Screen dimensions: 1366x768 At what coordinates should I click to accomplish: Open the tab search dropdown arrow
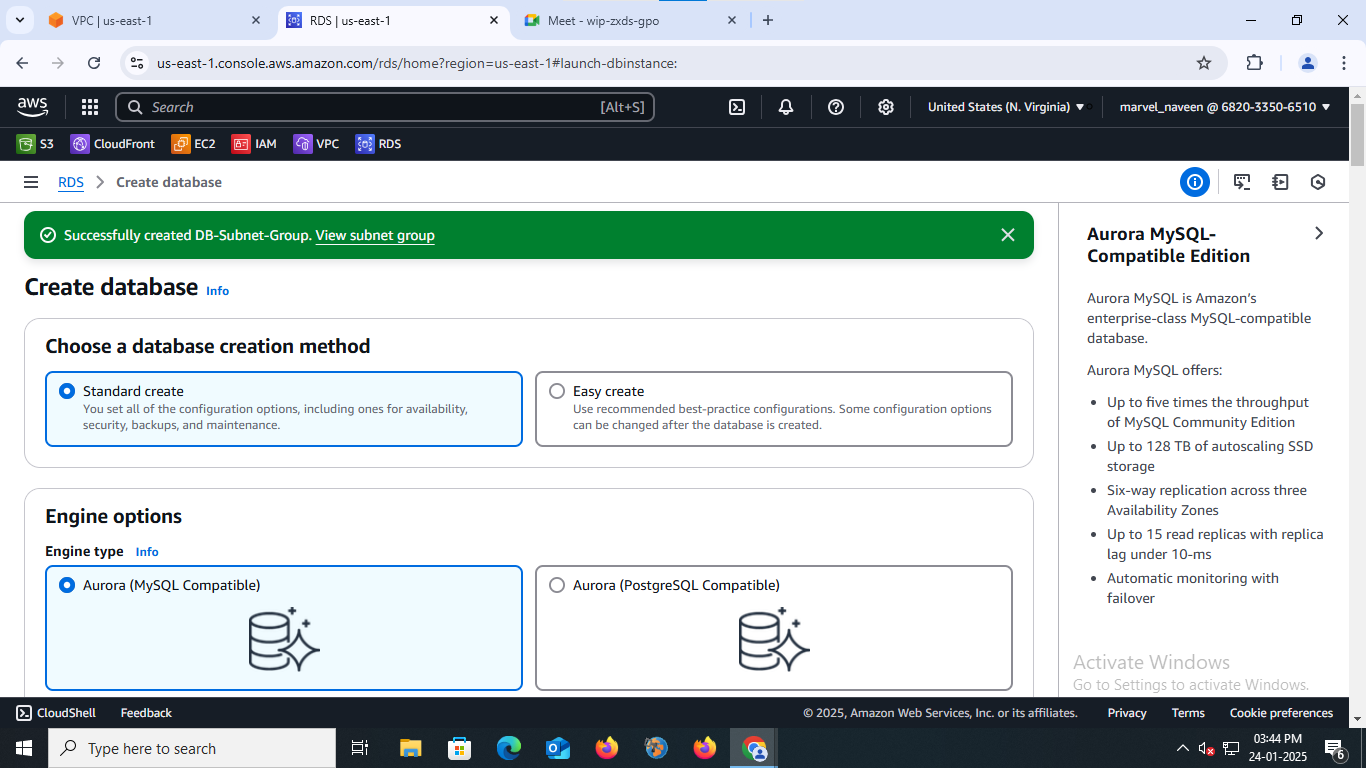pos(19,20)
